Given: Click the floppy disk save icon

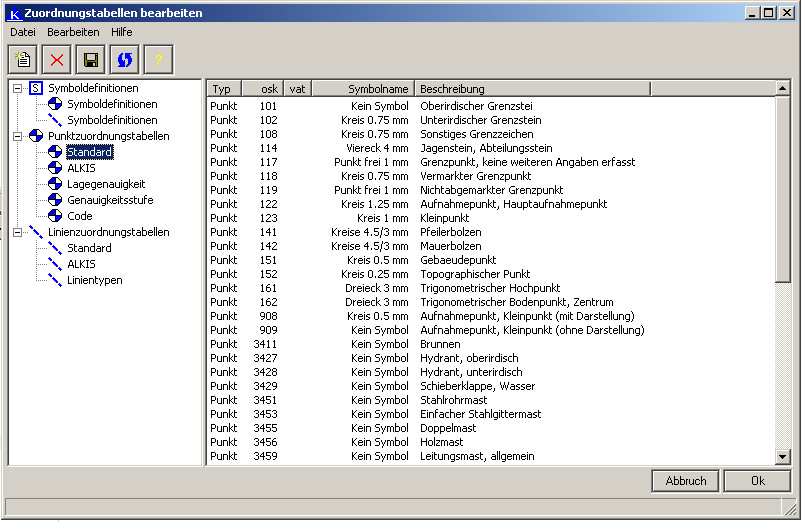Looking at the screenshot, I should pos(91,60).
